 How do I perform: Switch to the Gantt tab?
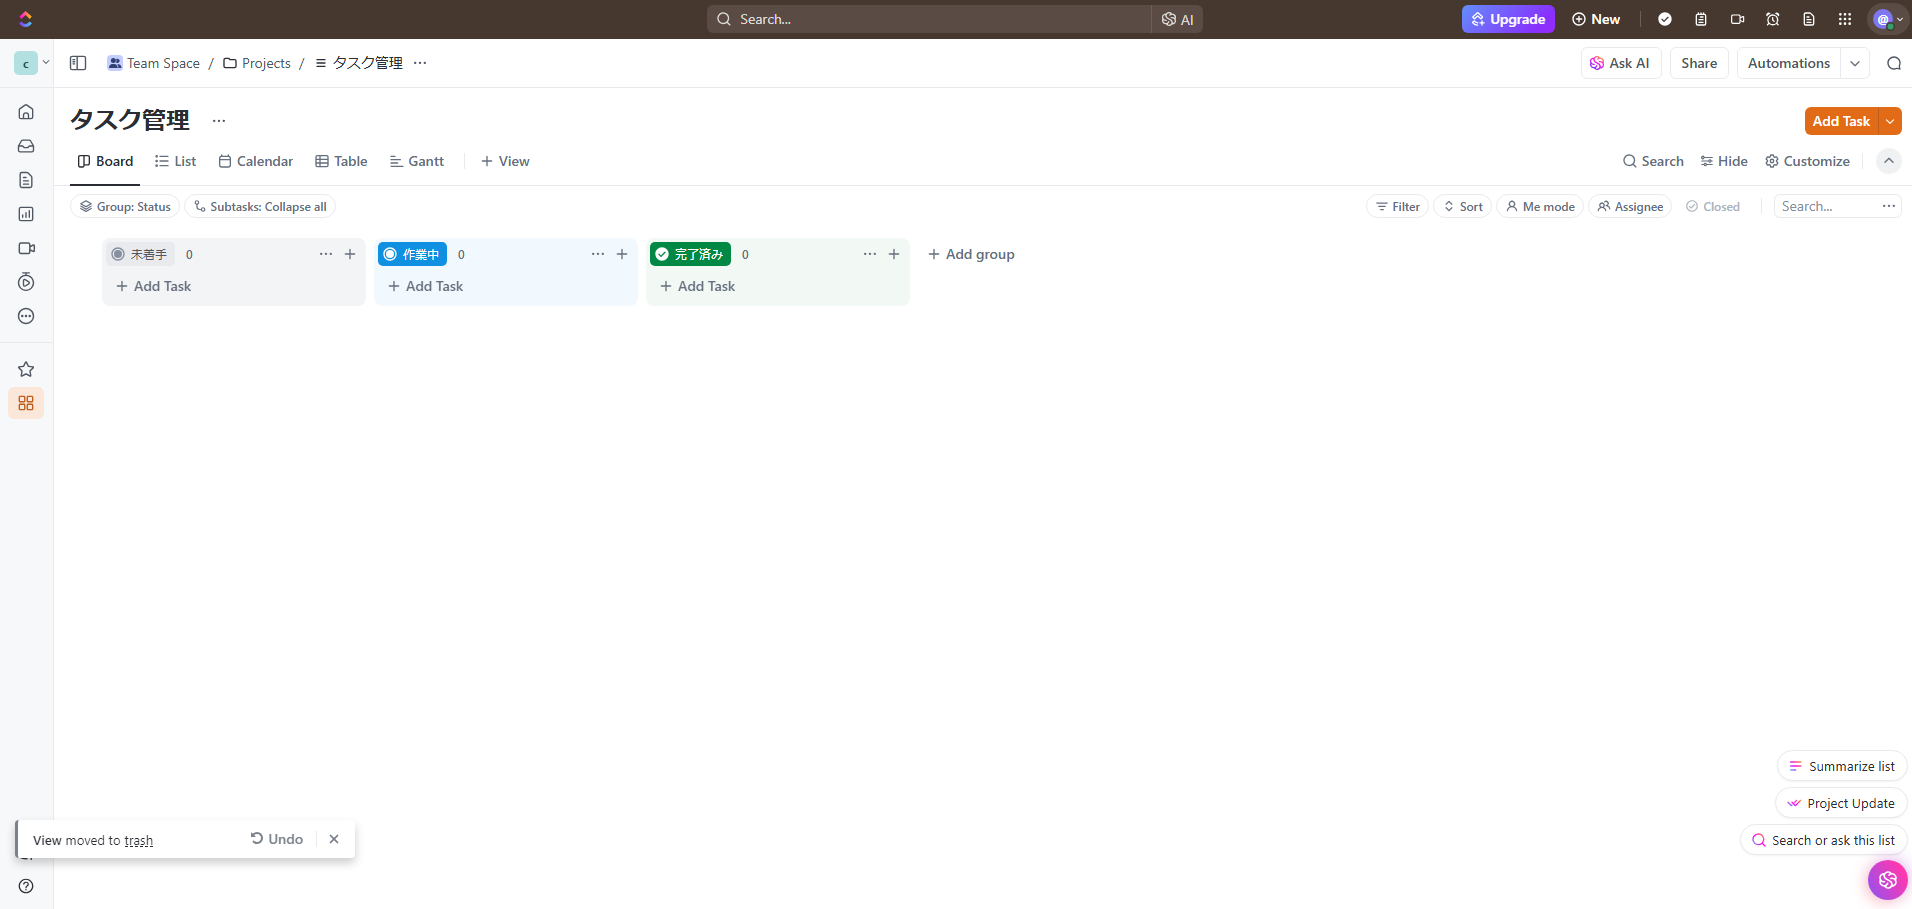pos(417,161)
